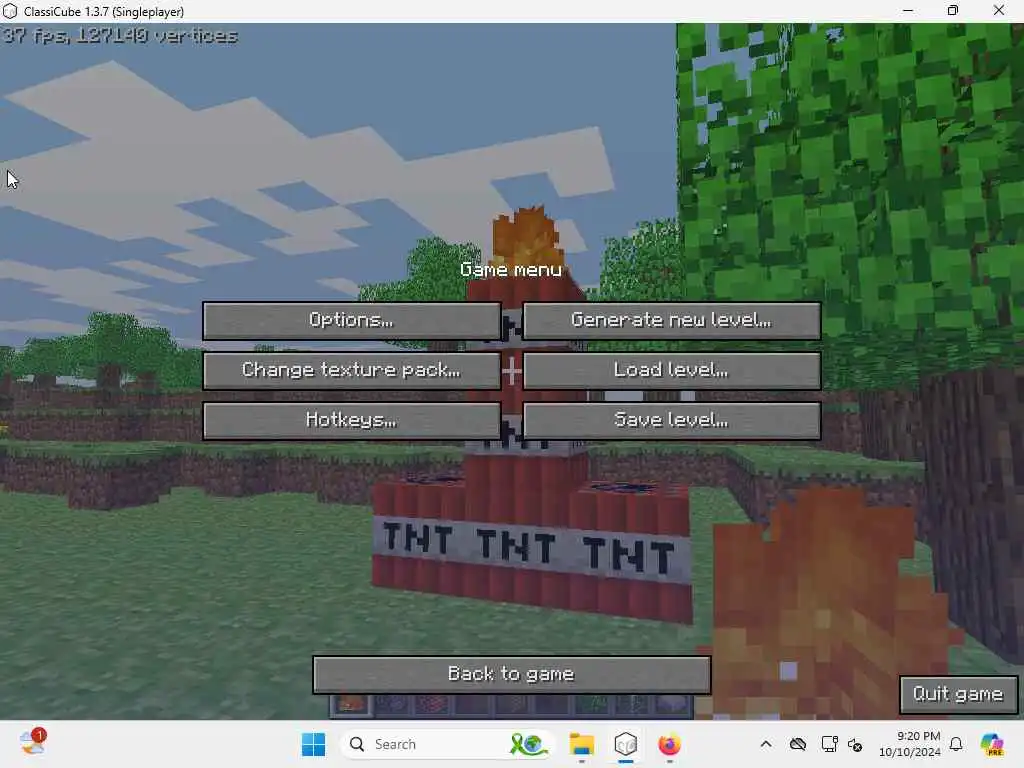Open the Options menu

(351, 320)
